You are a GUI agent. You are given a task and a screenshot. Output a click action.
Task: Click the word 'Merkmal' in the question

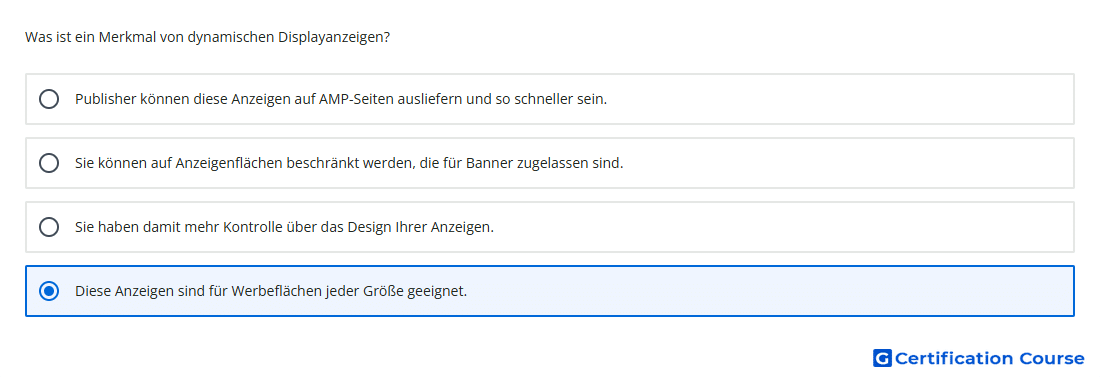[x=123, y=37]
